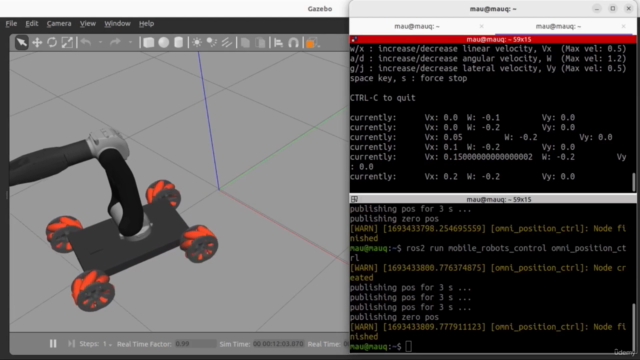
Task: Open the Camera menu in Gazebo
Action: 59,24
